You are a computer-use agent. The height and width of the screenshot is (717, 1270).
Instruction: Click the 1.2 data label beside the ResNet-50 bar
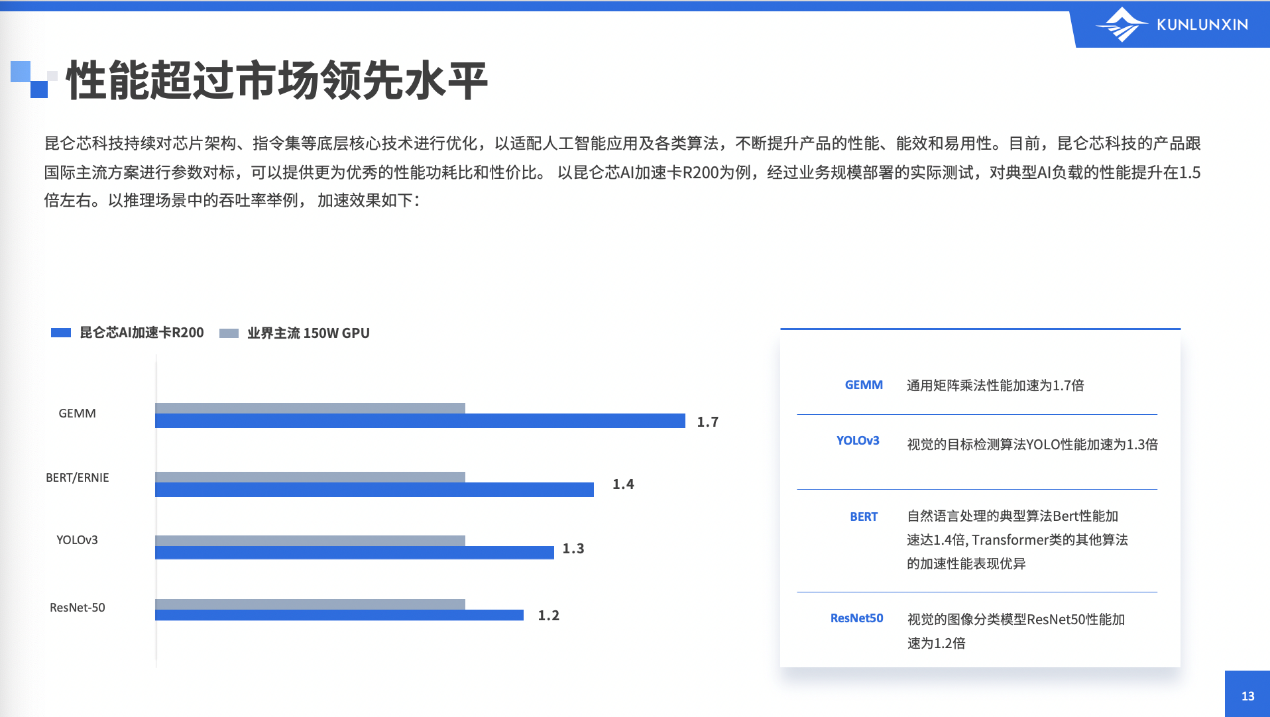[x=549, y=615]
